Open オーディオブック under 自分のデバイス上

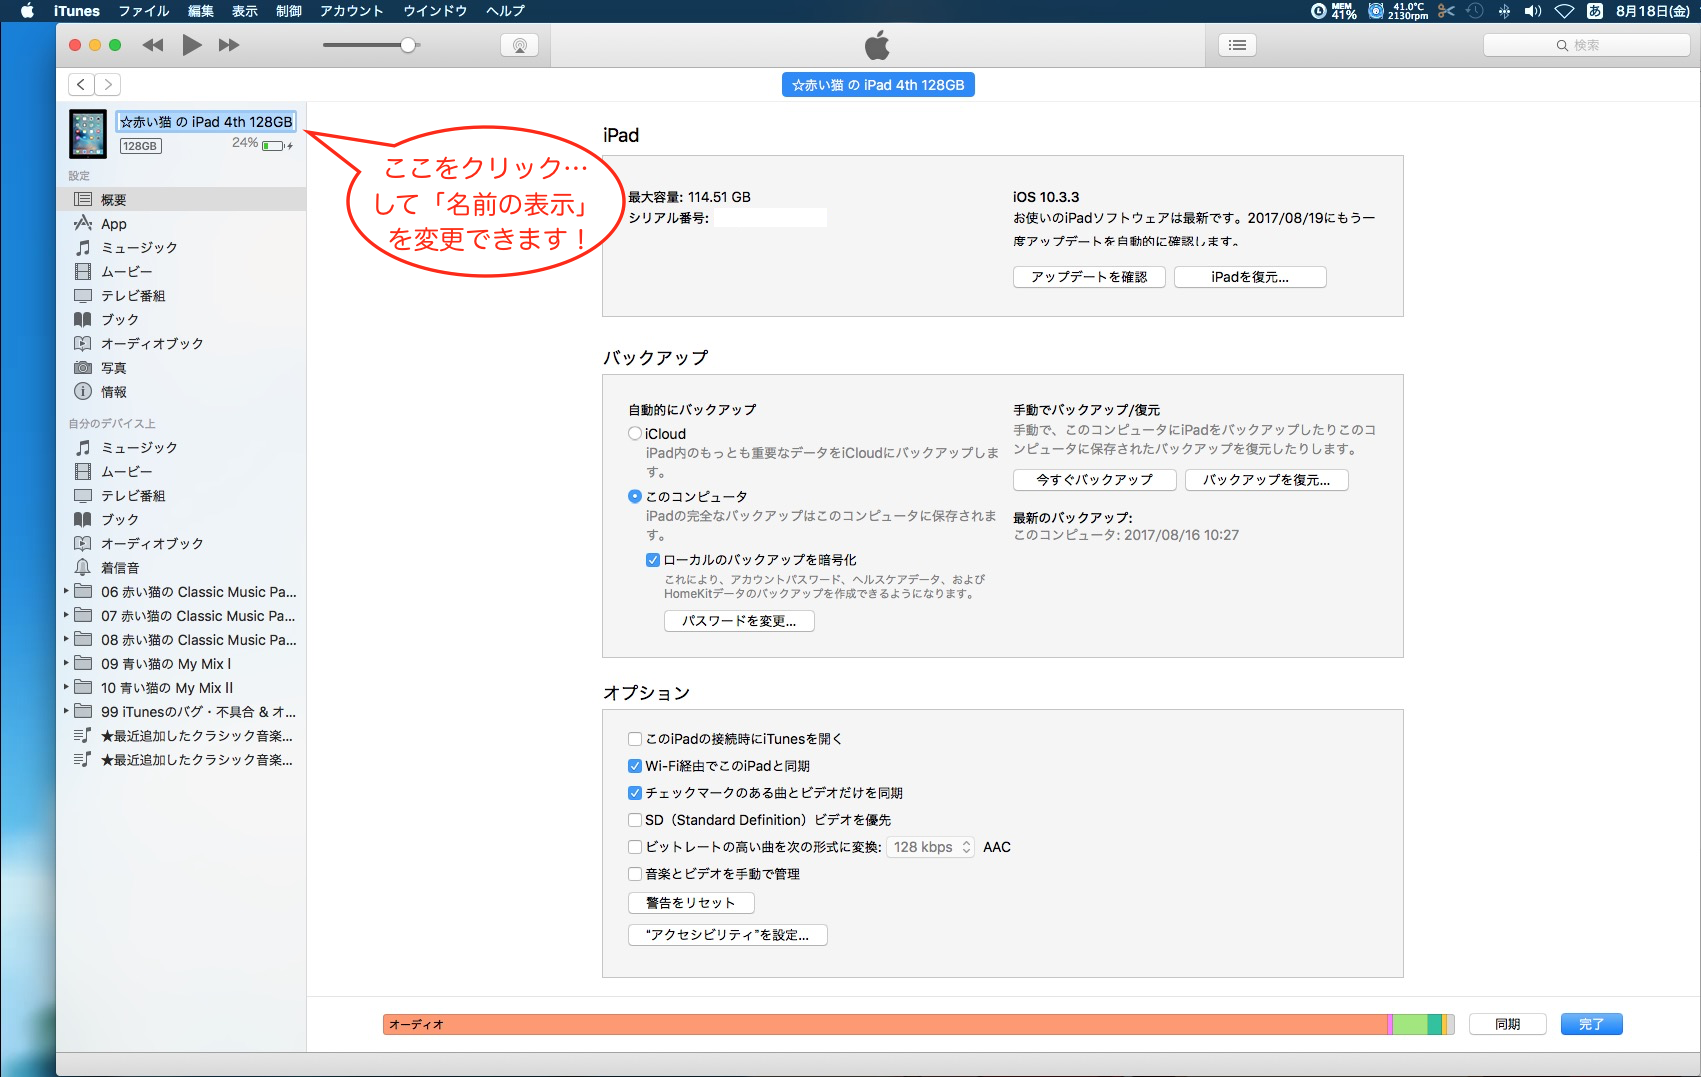tap(181, 543)
